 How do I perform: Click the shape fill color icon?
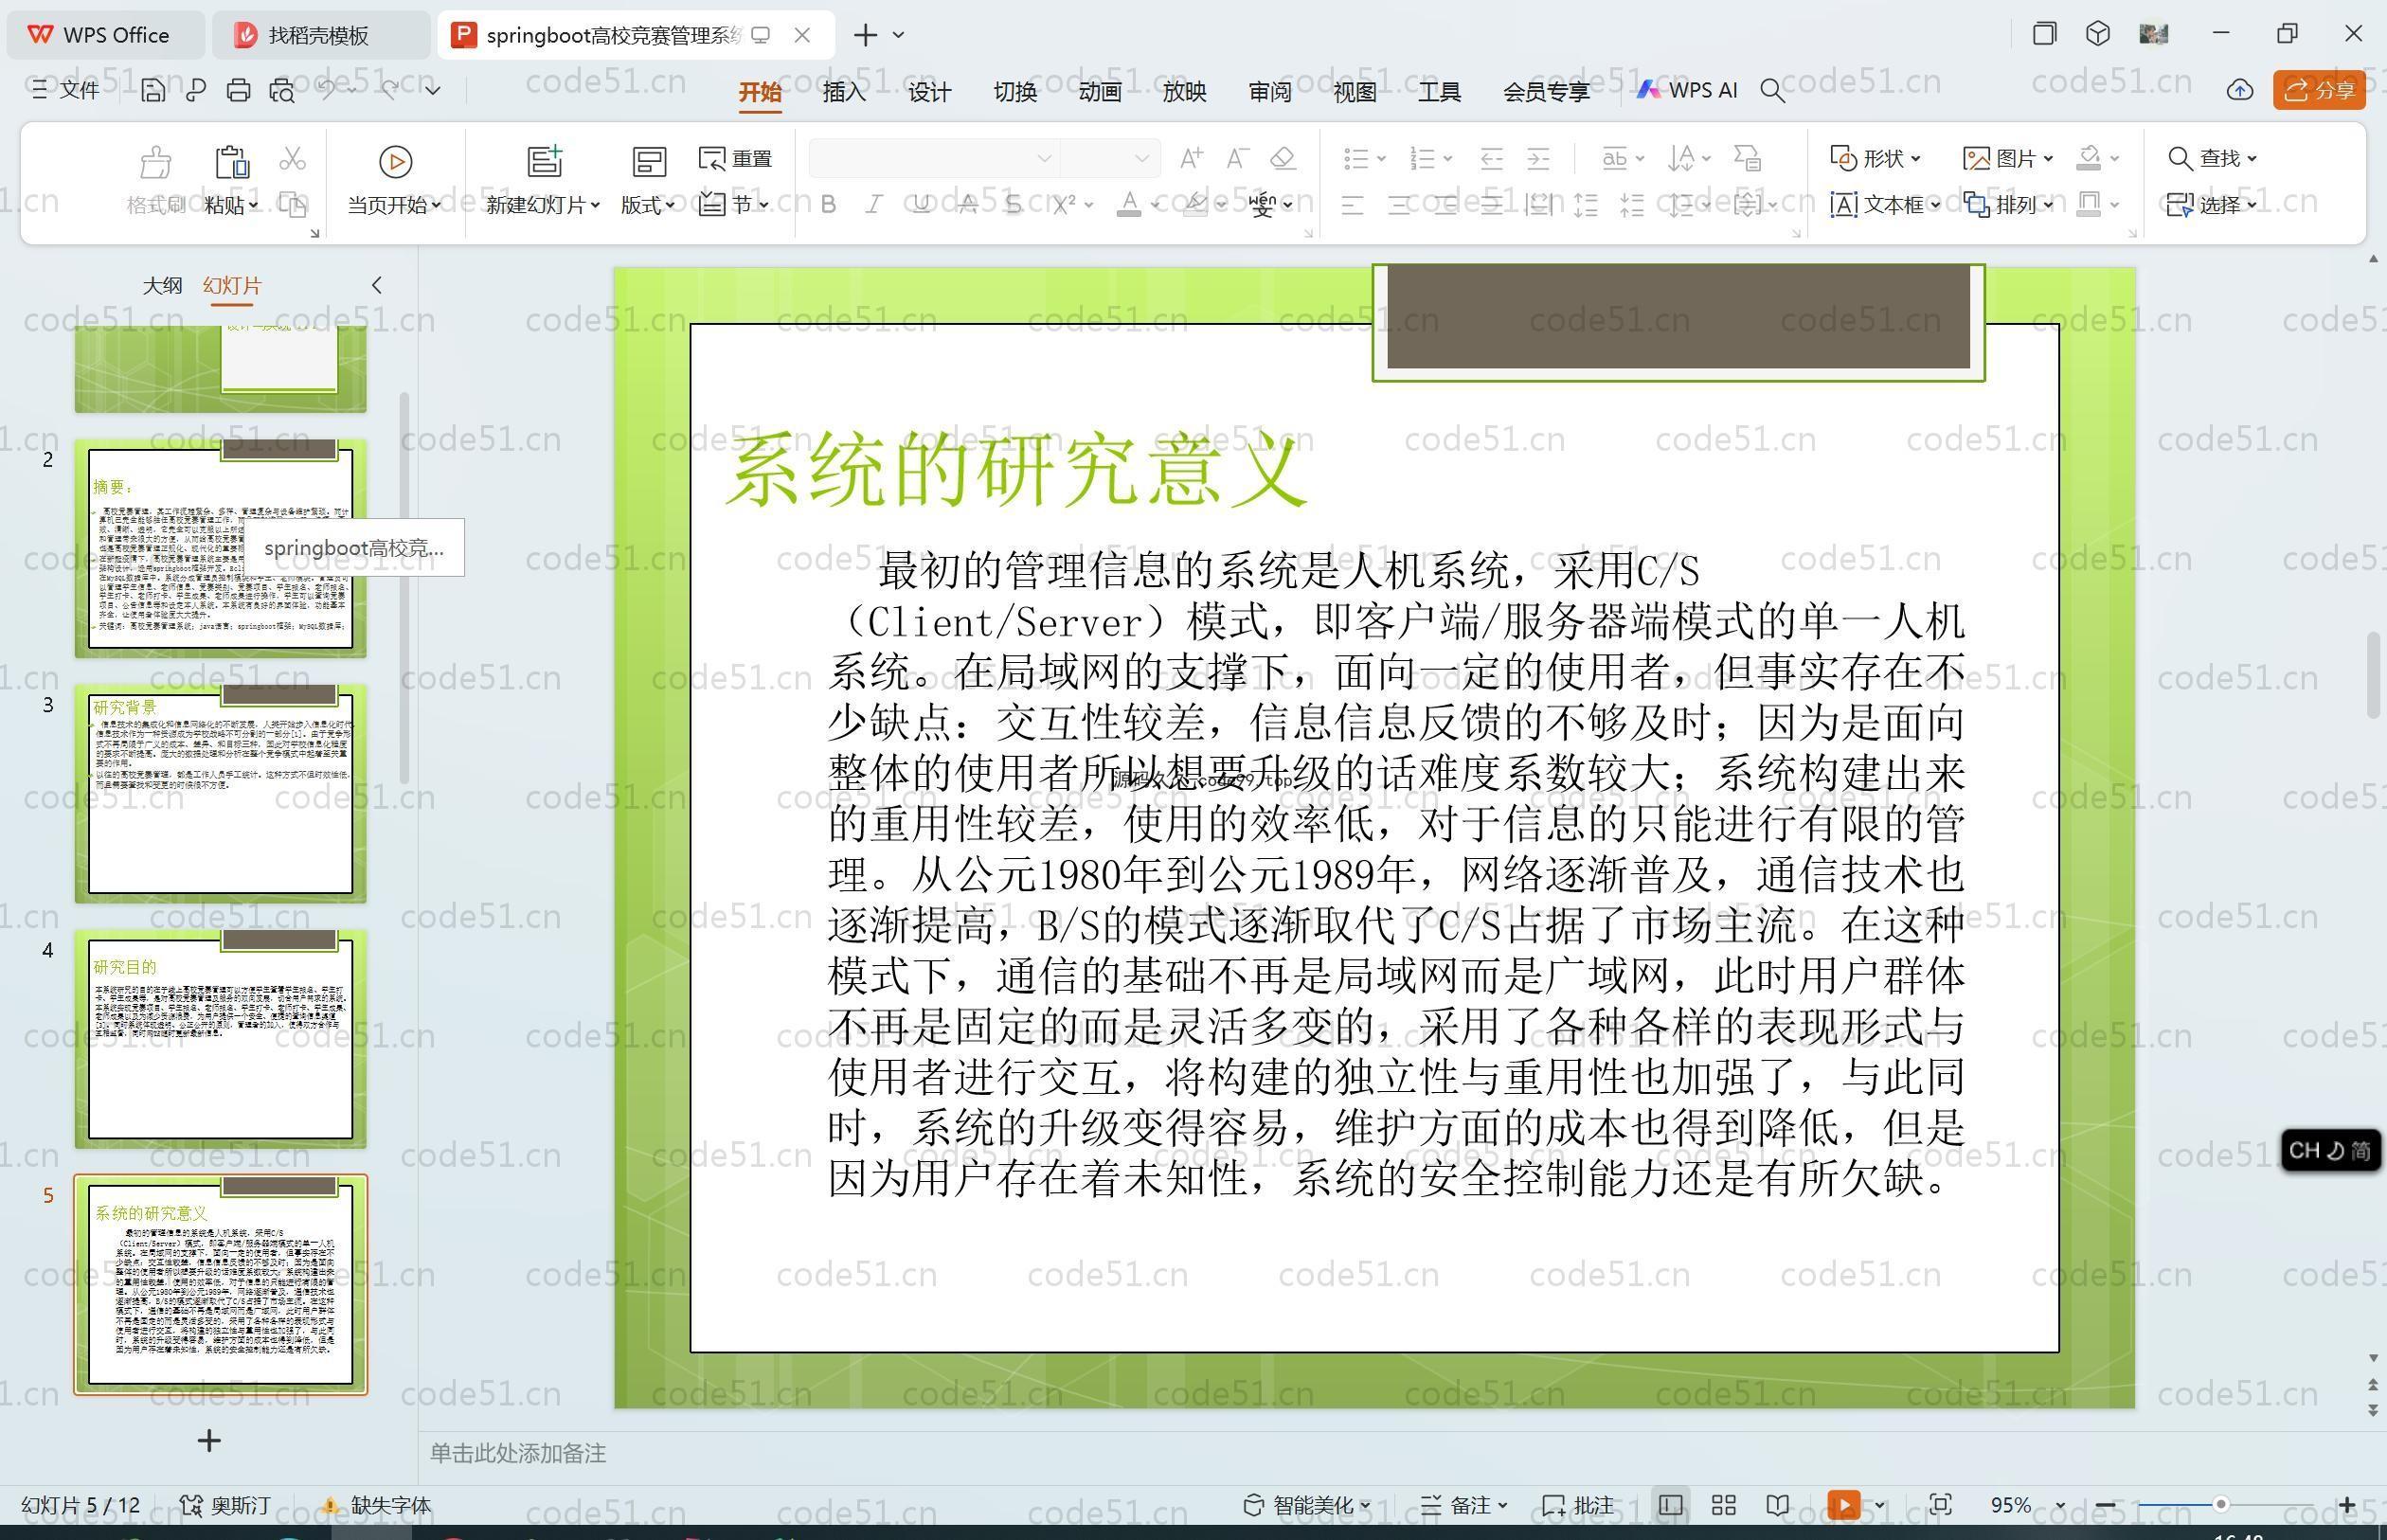[x=2088, y=158]
